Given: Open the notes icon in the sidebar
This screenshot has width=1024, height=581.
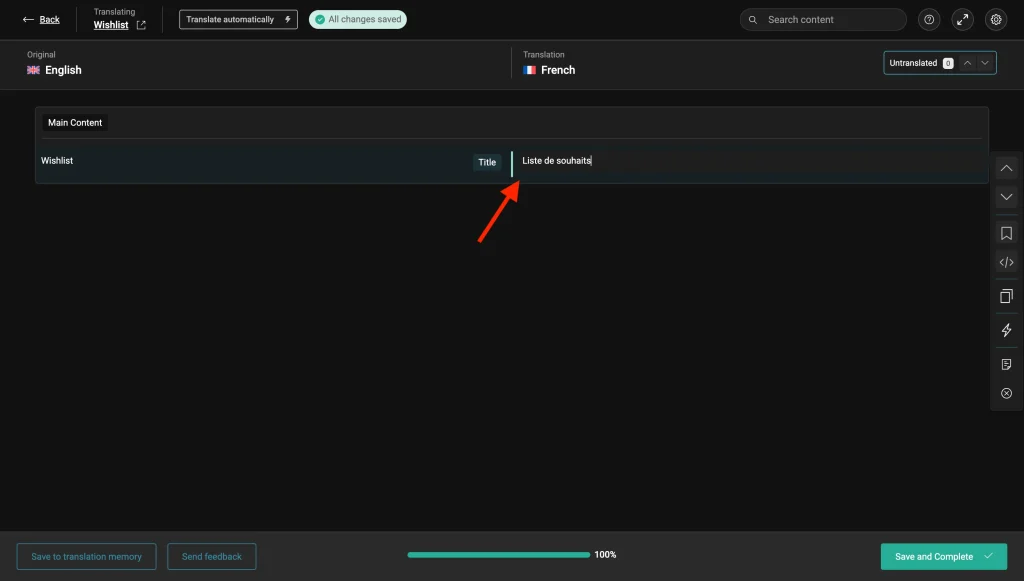Looking at the screenshot, I should point(1006,363).
